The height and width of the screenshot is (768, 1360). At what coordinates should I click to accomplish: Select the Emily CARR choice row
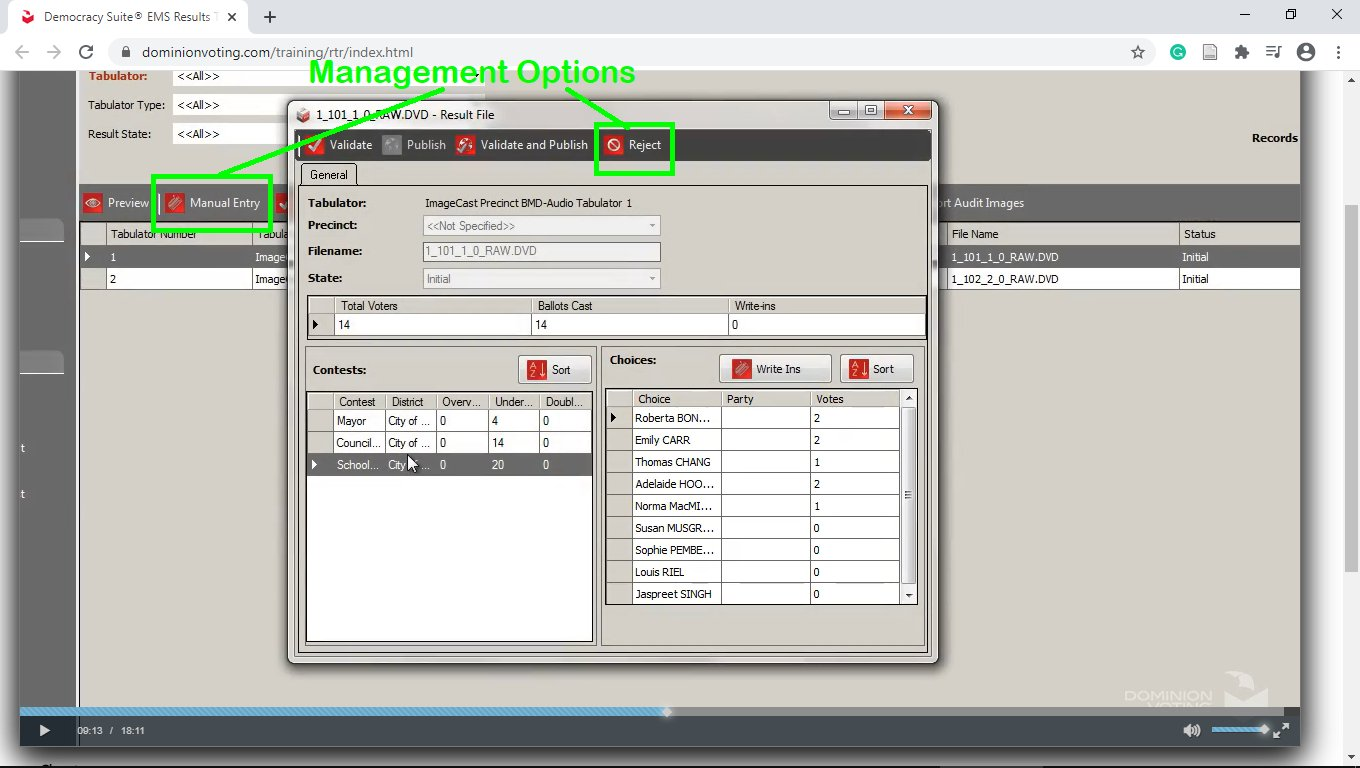[x=753, y=440]
